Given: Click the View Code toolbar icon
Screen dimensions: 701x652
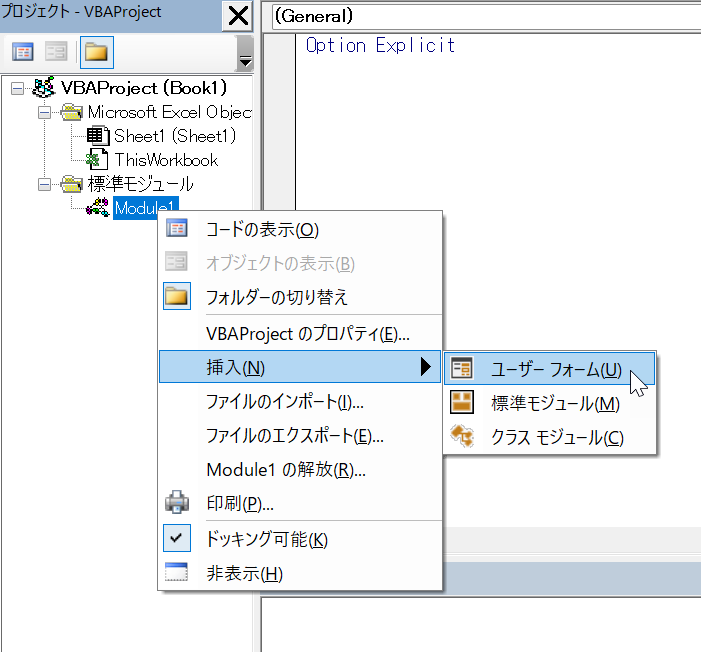Looking at the screenshot, I should click(x=23, y=52).
